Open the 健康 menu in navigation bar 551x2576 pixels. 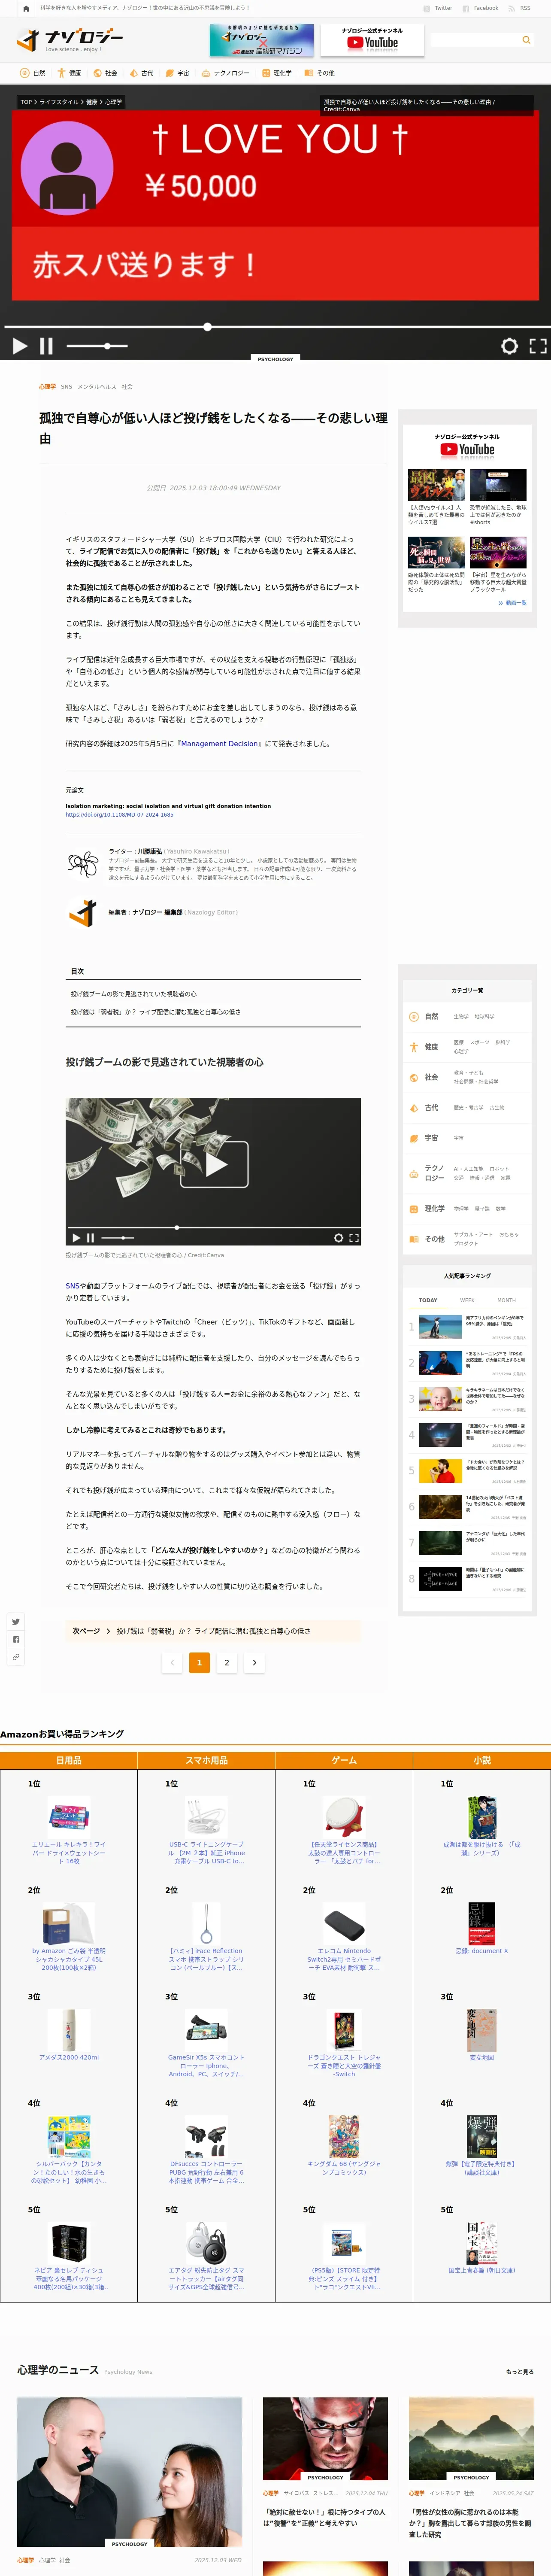(x=69, y=73)
